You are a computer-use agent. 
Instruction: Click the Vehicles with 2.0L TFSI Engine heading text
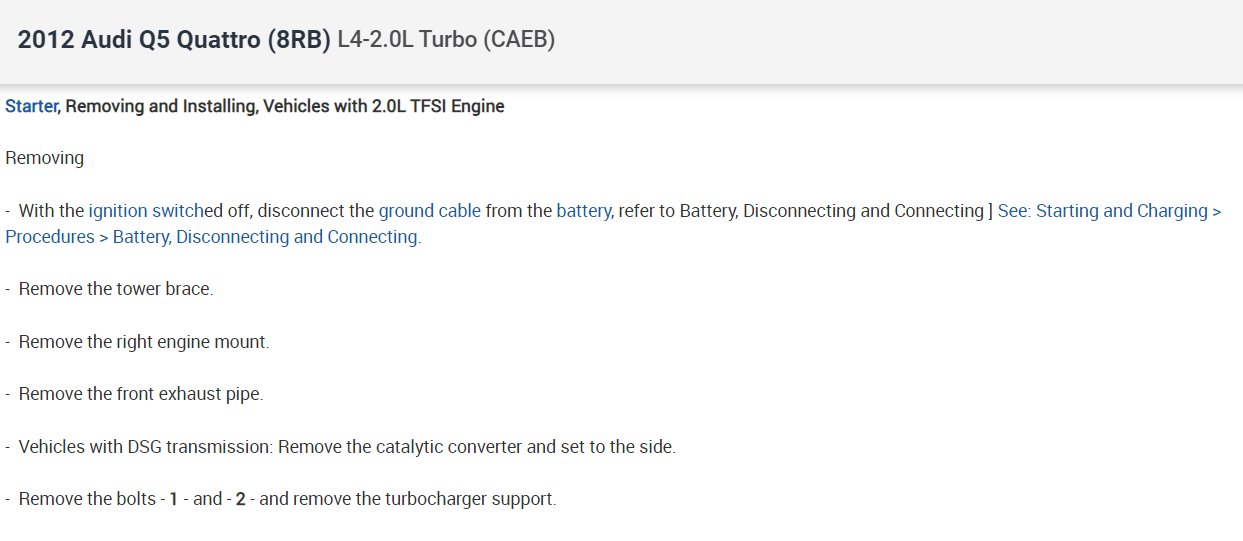(384, 106)
